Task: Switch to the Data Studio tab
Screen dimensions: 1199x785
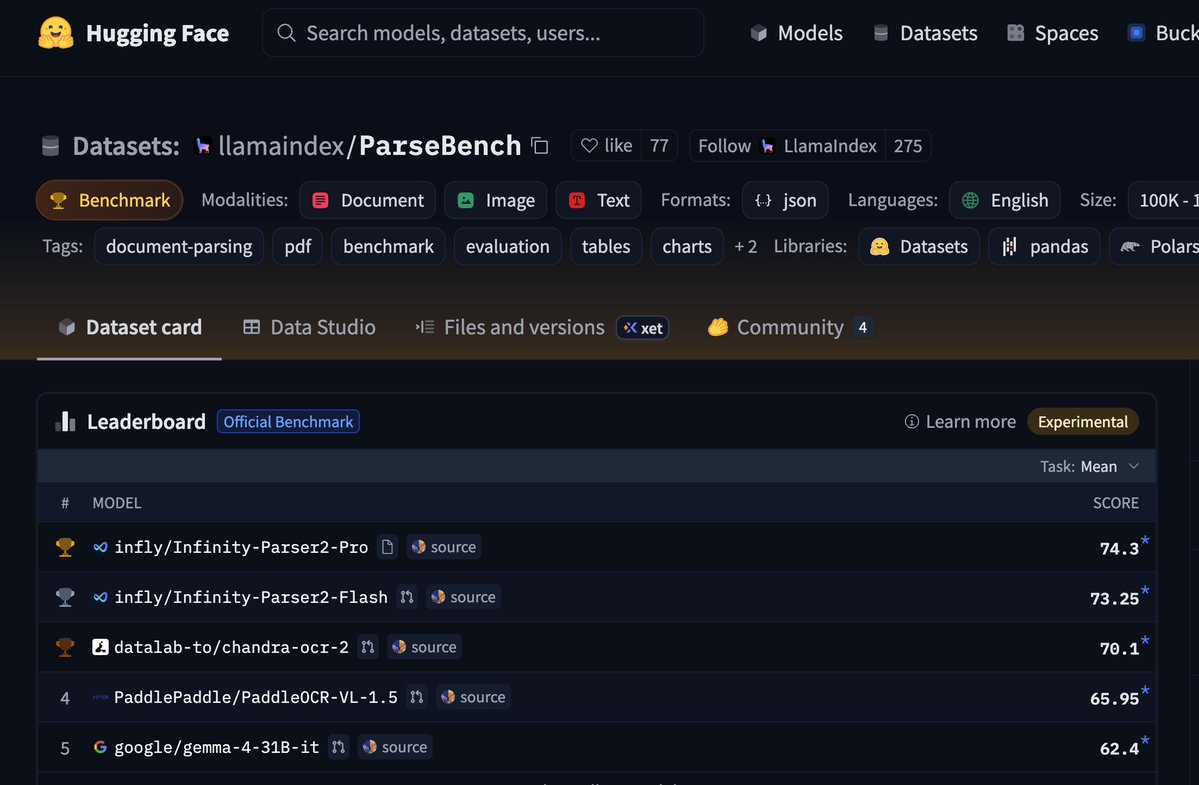Action: point(309,327)
